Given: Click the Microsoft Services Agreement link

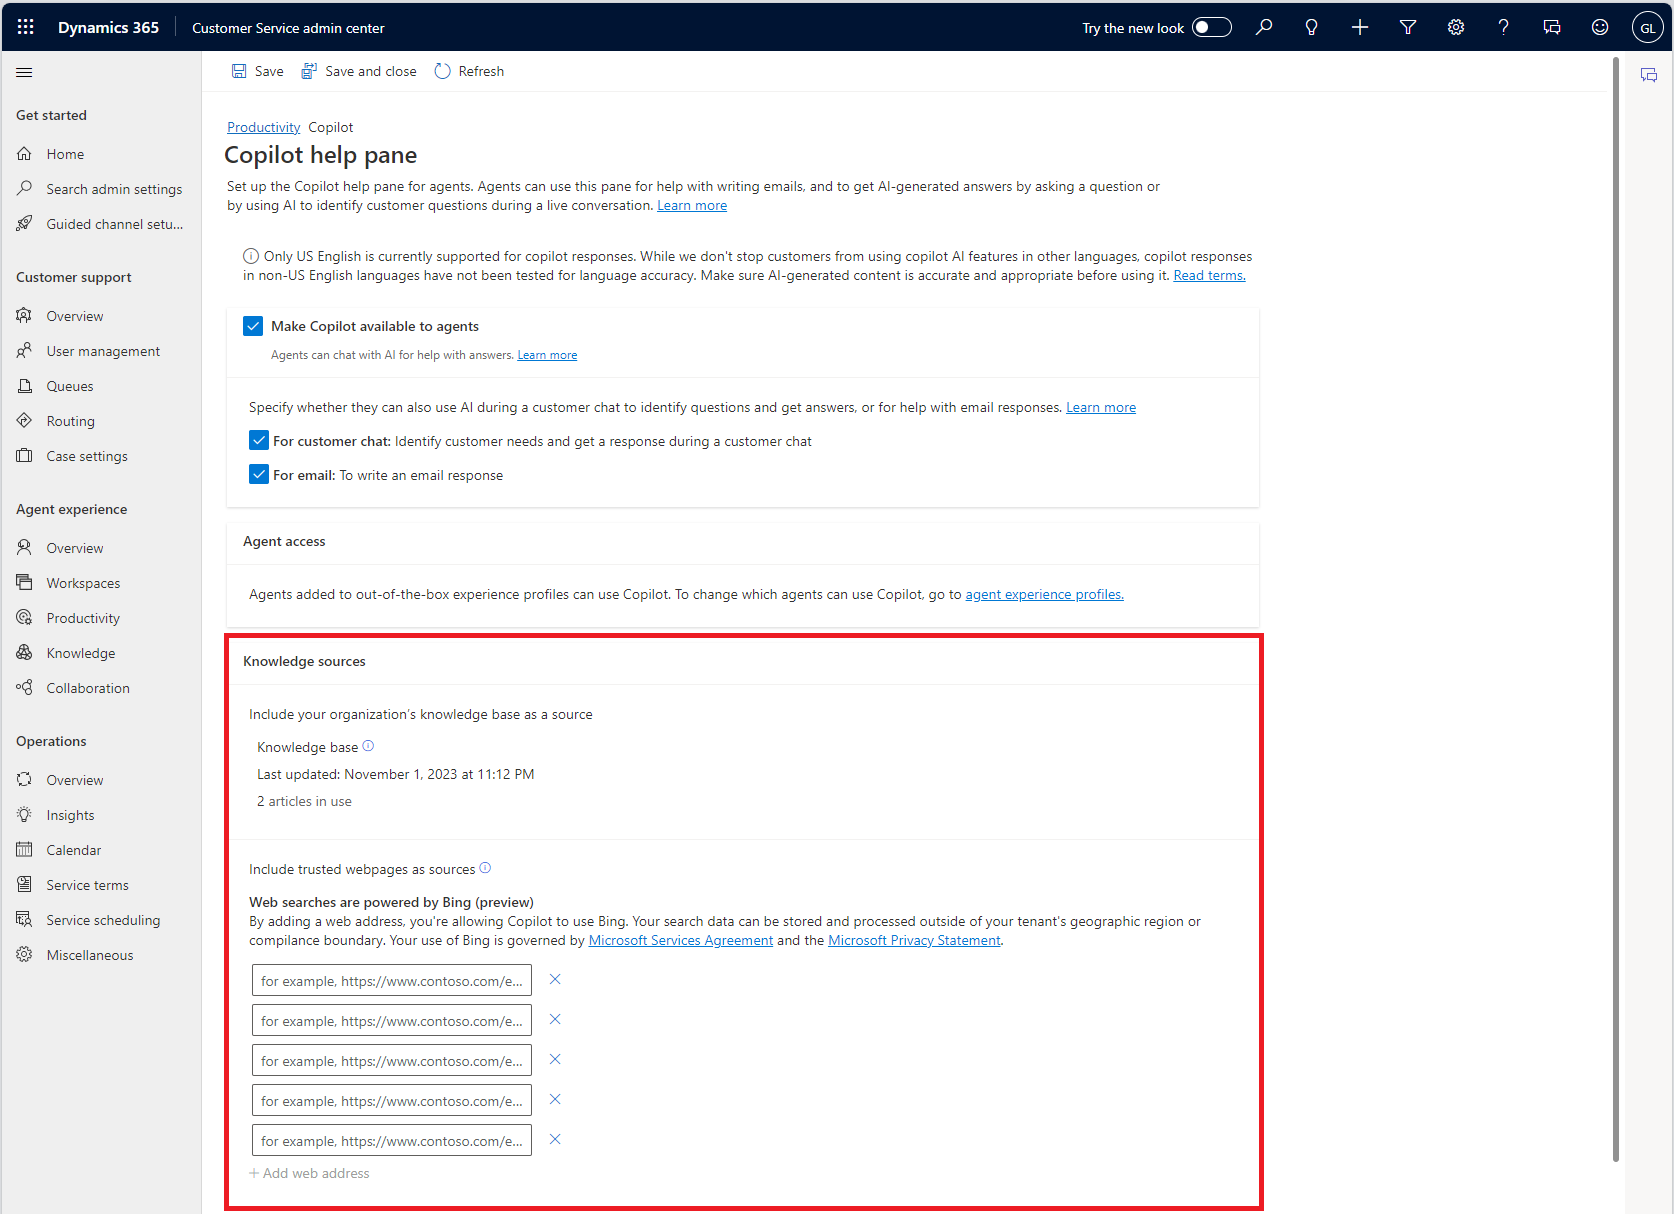Looking at the screenshot, I should coord(680,940).
